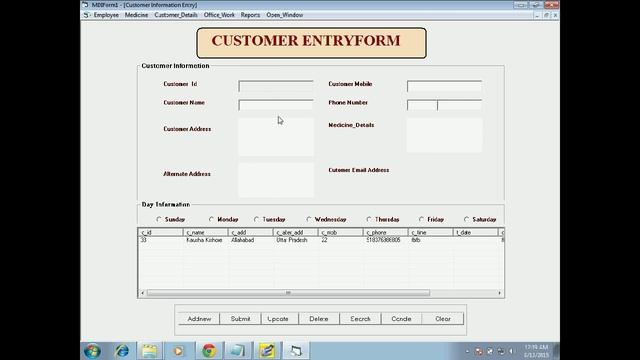The width and height of the screenshot is (640, 360).
Task: Click the c_id column header
Action: click(161, 232)
